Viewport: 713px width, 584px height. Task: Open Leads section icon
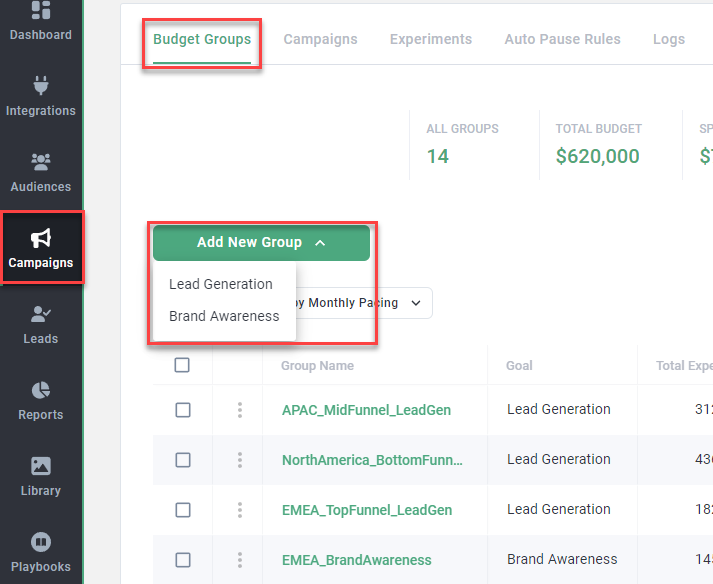pyautogui.click(x=41, y=314)
